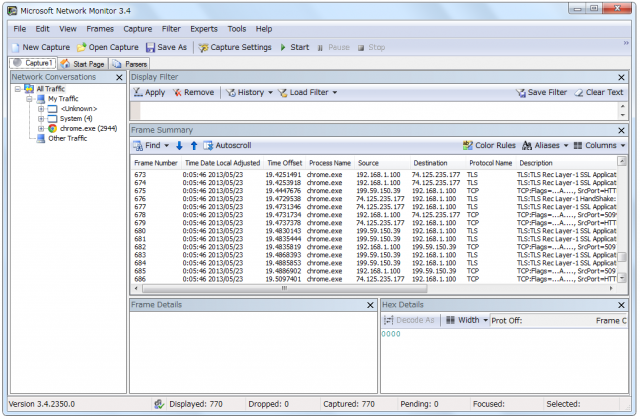Click the Decode As button in Hex Details
The width and height of the screenshot is (640, 419).
click(x=410, y=320)
